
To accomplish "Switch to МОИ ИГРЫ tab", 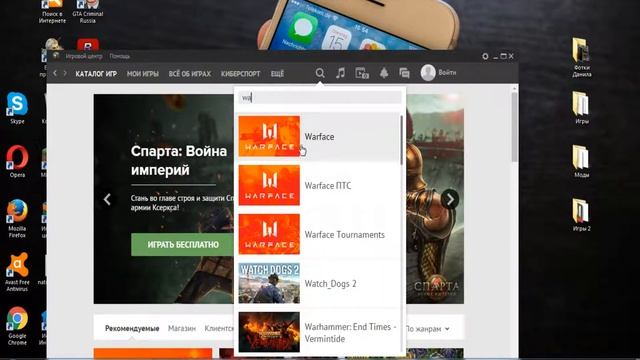I will tap(143, 74).
